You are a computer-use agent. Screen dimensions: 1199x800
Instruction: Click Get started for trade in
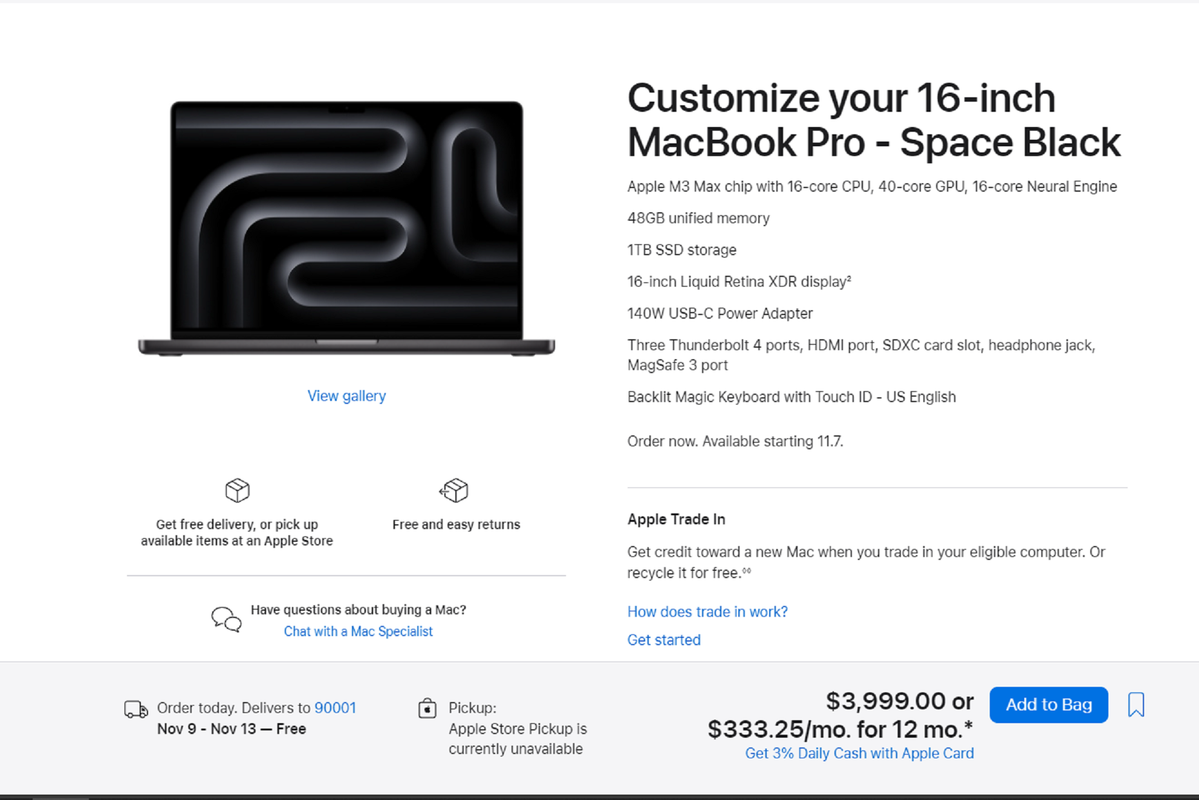664,639
